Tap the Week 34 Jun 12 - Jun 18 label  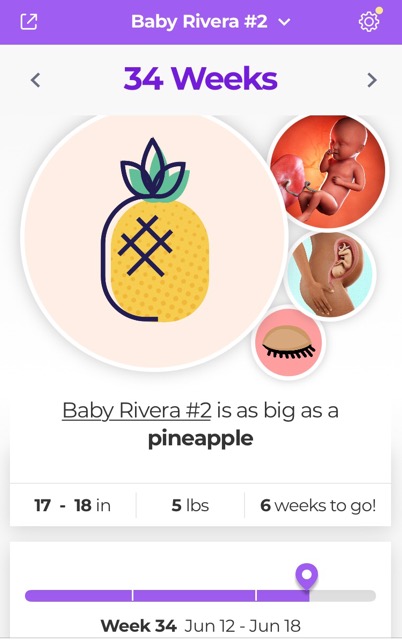[x=200, y=625]
